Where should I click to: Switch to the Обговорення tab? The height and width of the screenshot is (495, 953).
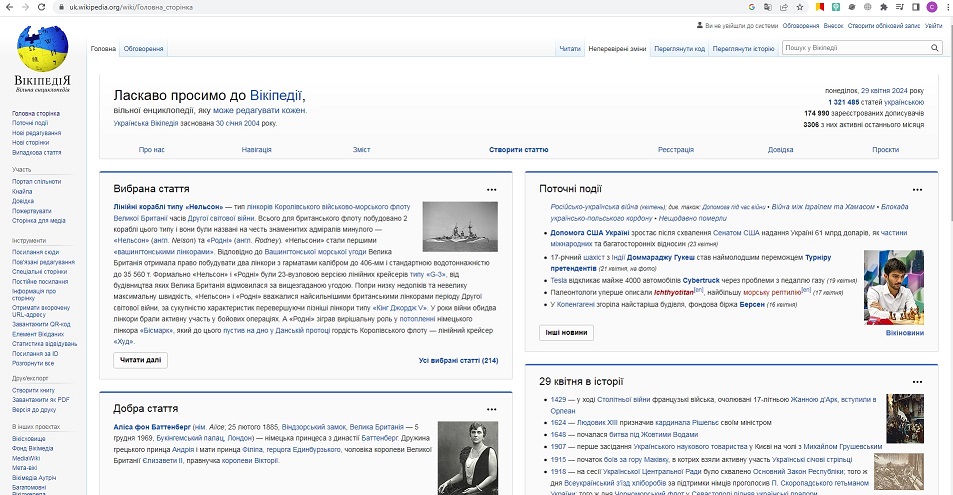(143, 49)
